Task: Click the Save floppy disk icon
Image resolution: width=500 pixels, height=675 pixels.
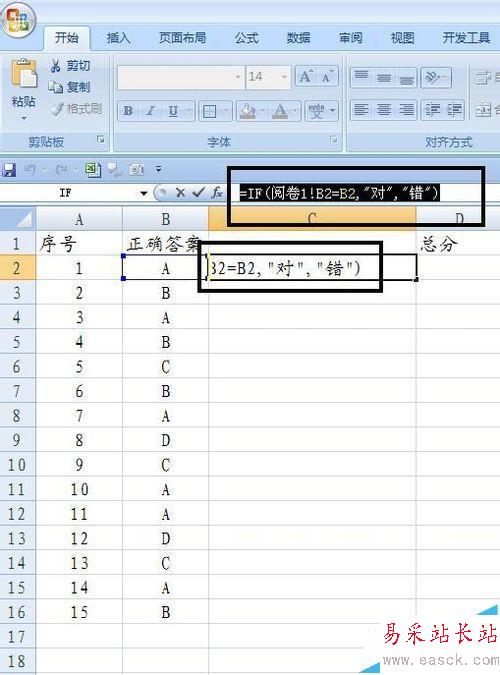Action: [9, 170]
